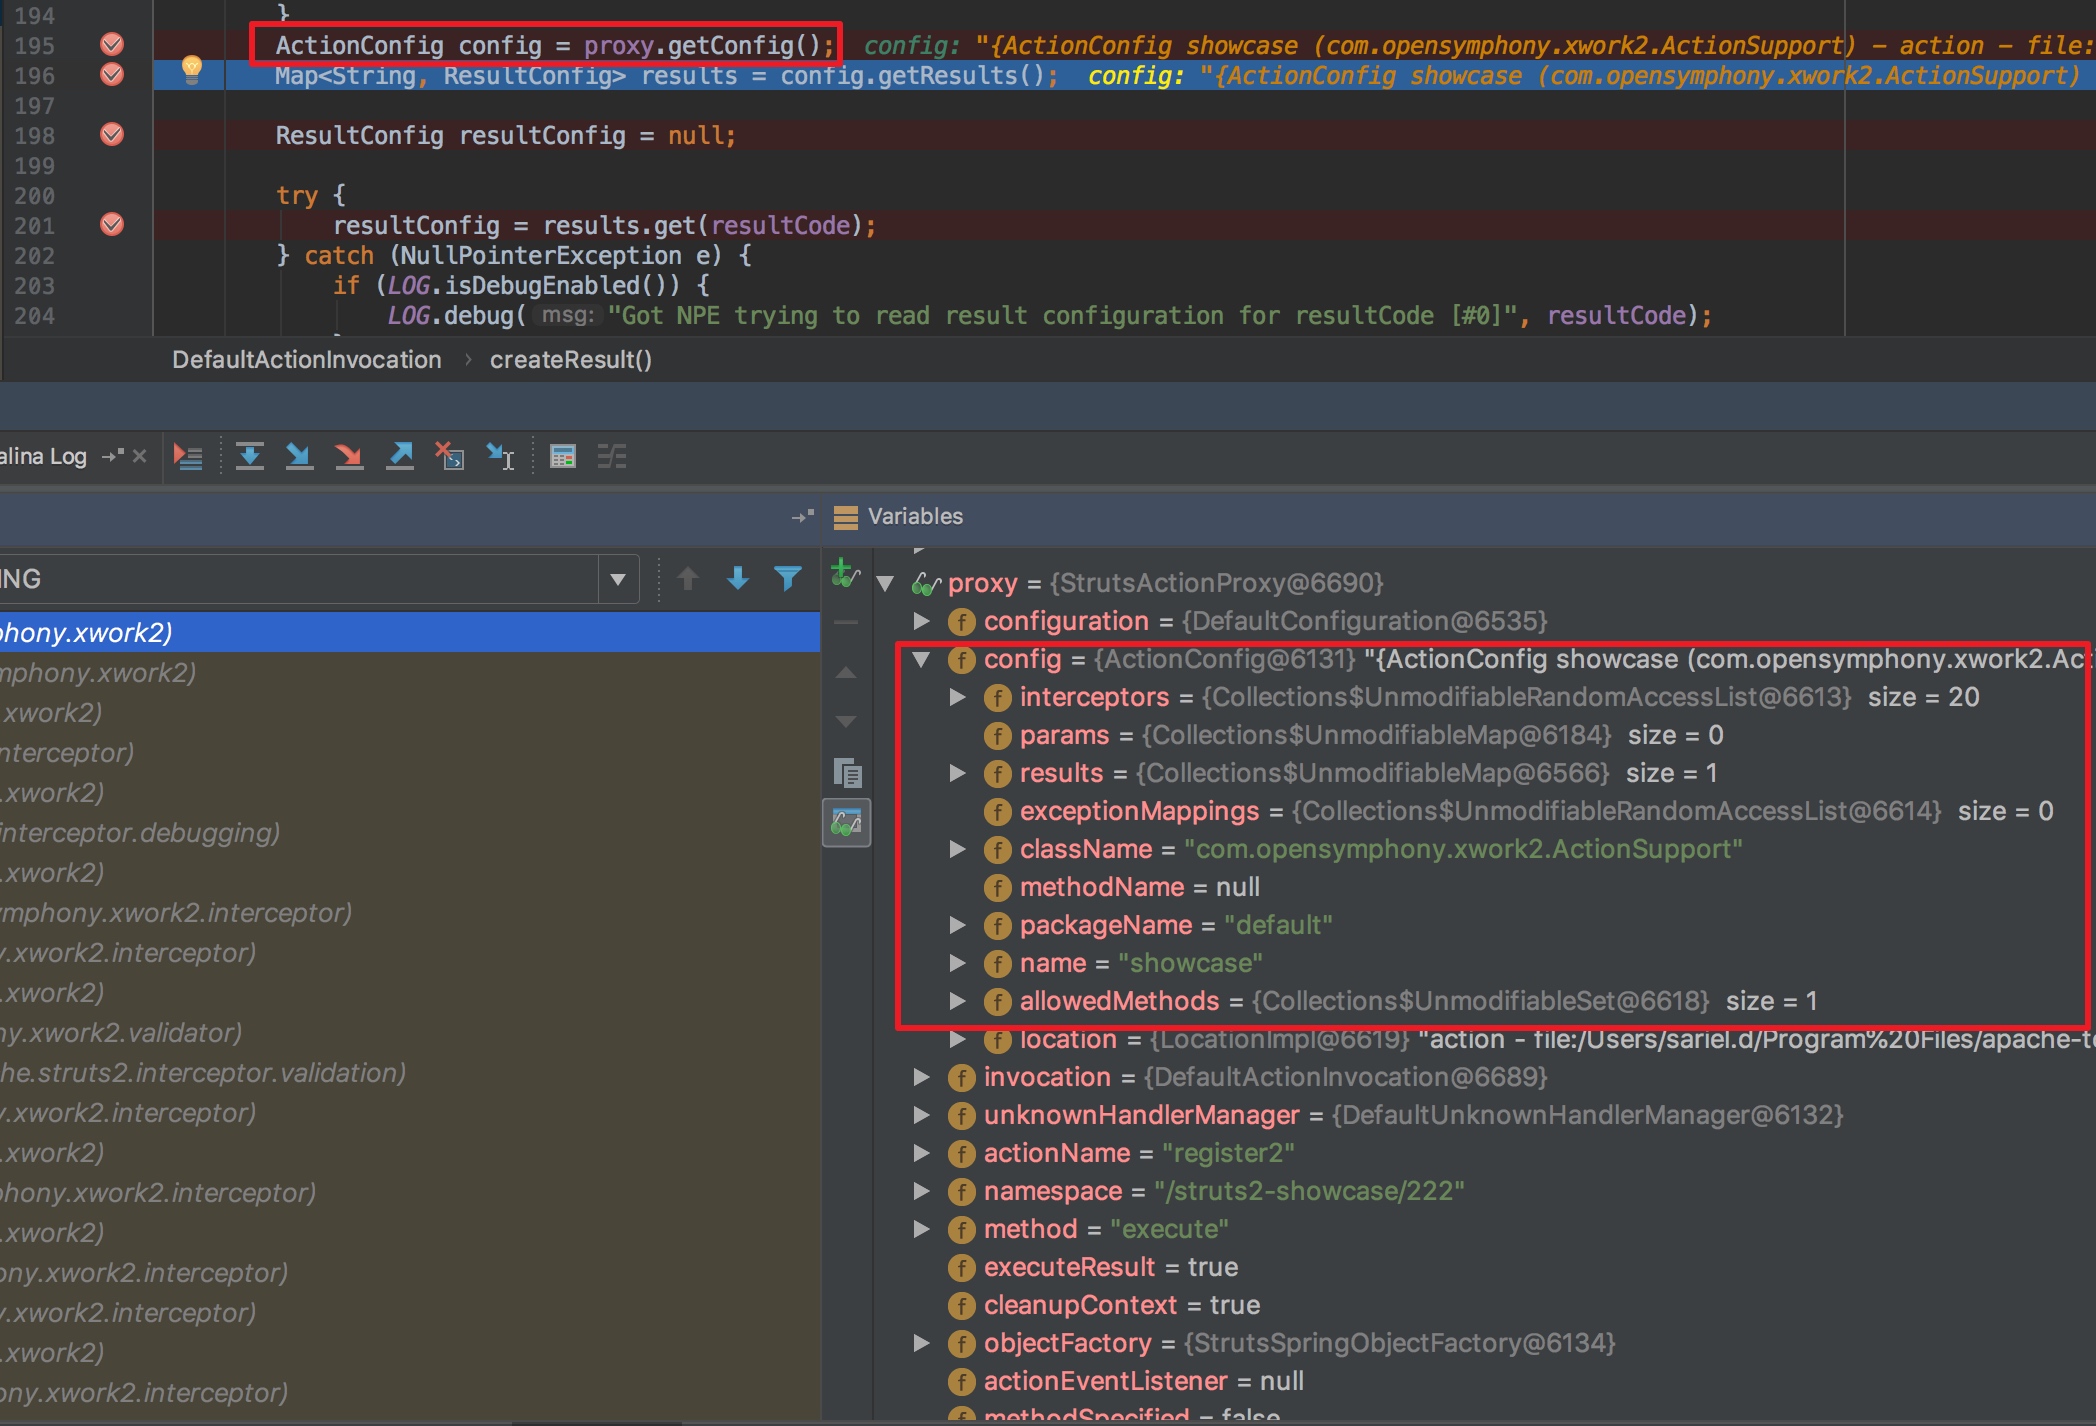The width and height of the screenshot is (2096, 1426).
Task: Select frame 'he.struts2.interceptor.validation)'
Action: (x=410, y=1072)
